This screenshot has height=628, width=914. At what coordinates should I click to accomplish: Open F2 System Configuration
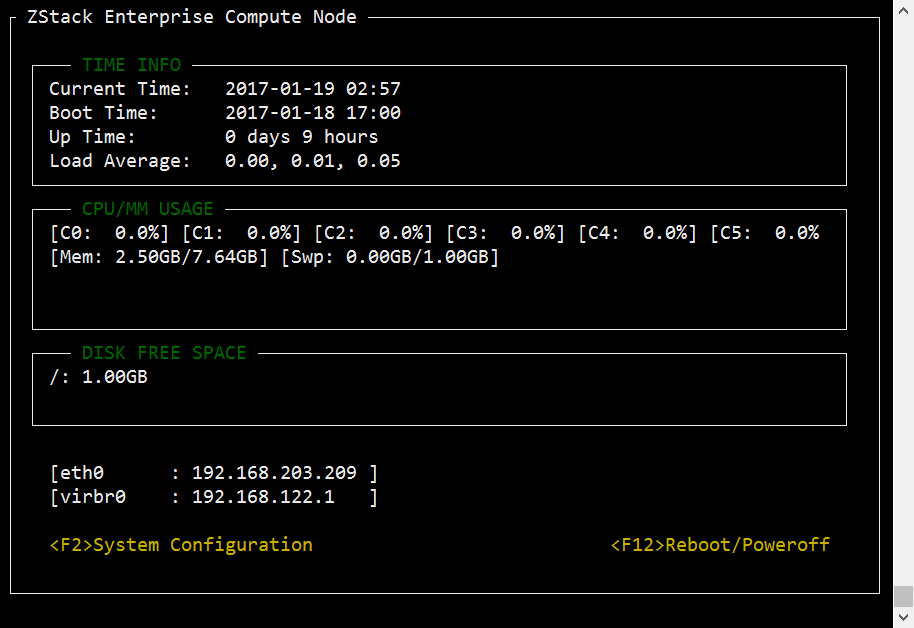click(181, 545)
